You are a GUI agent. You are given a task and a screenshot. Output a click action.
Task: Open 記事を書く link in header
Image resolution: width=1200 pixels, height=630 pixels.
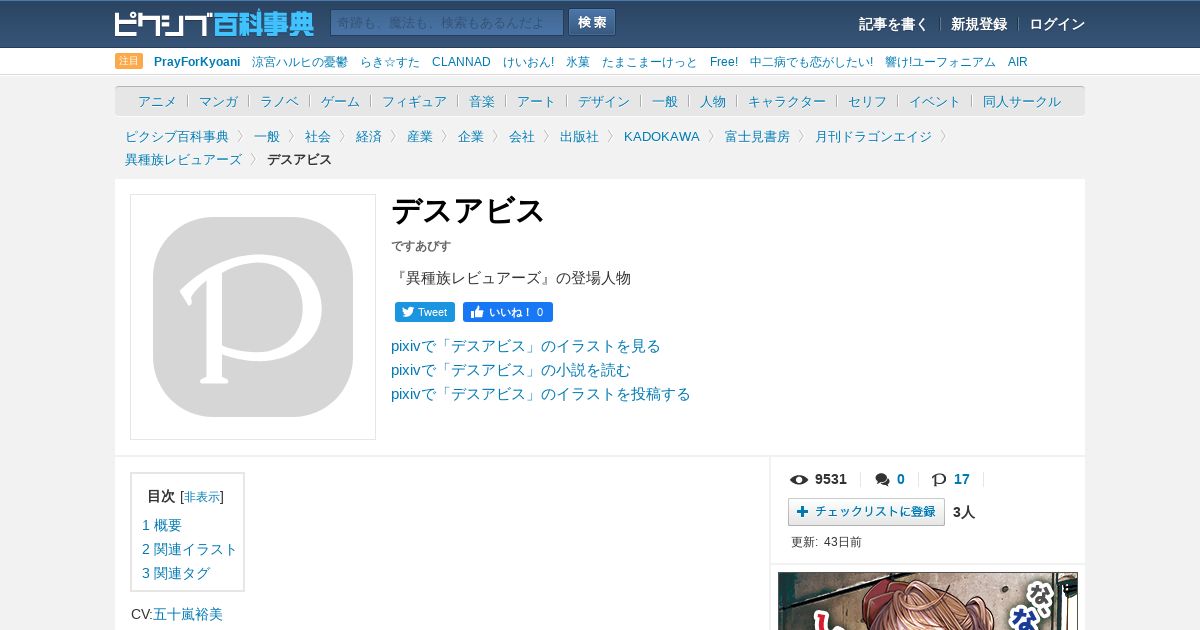point(893,24)
